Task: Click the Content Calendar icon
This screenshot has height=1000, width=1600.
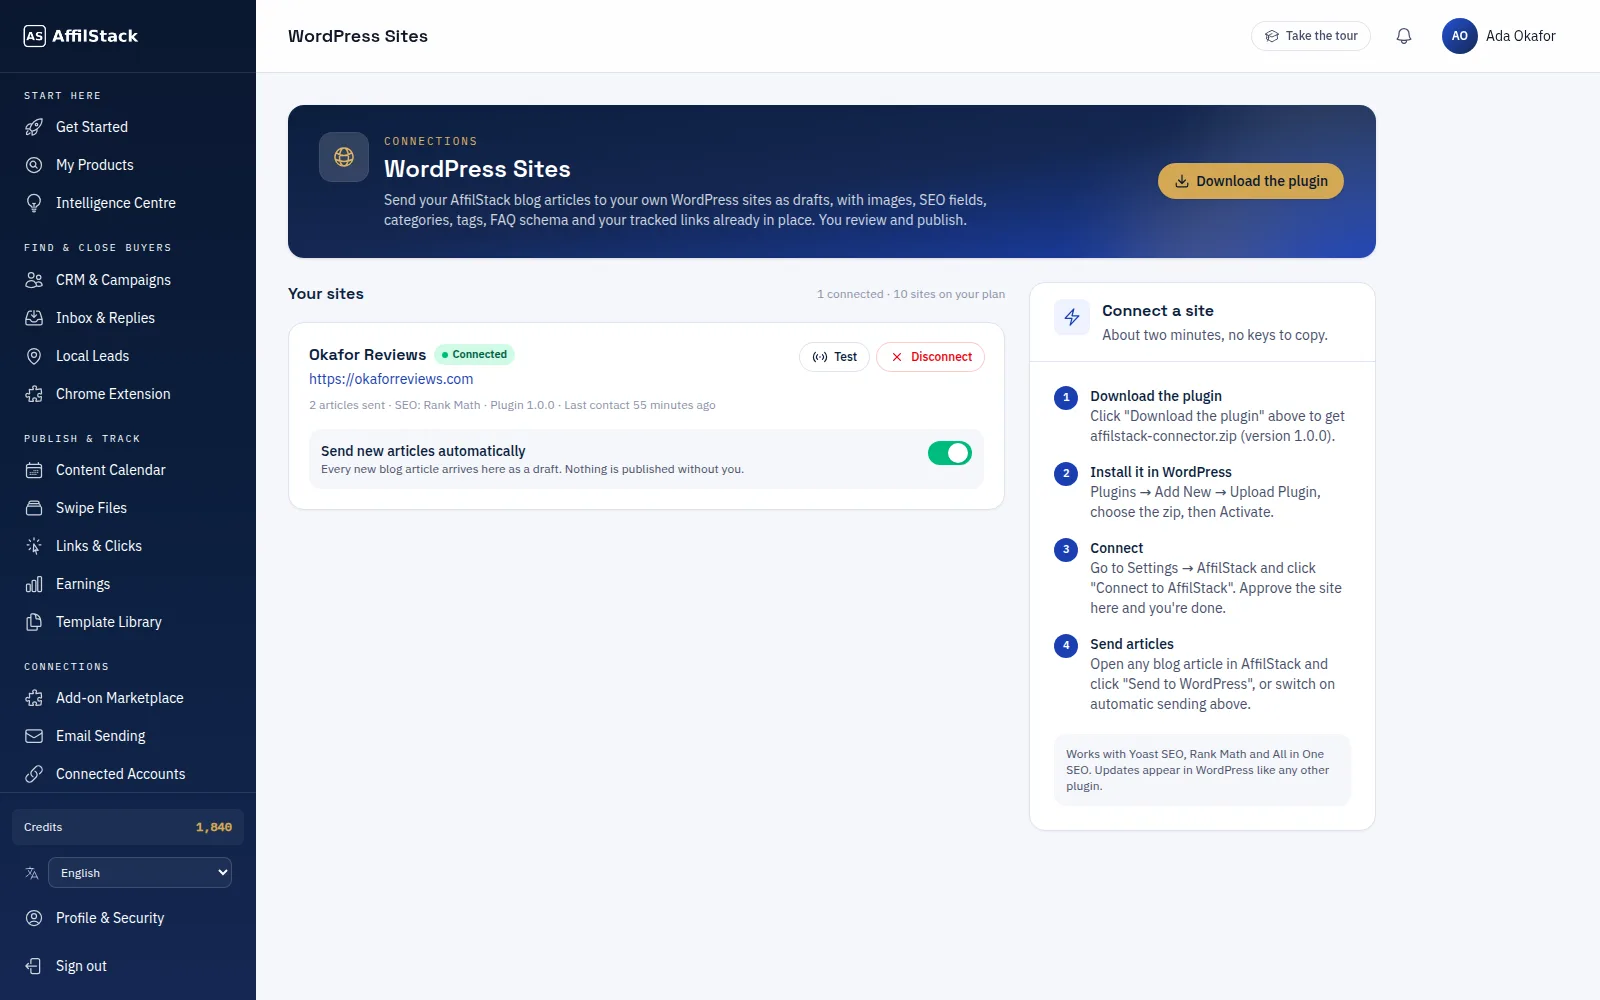Action: [34, 470]
